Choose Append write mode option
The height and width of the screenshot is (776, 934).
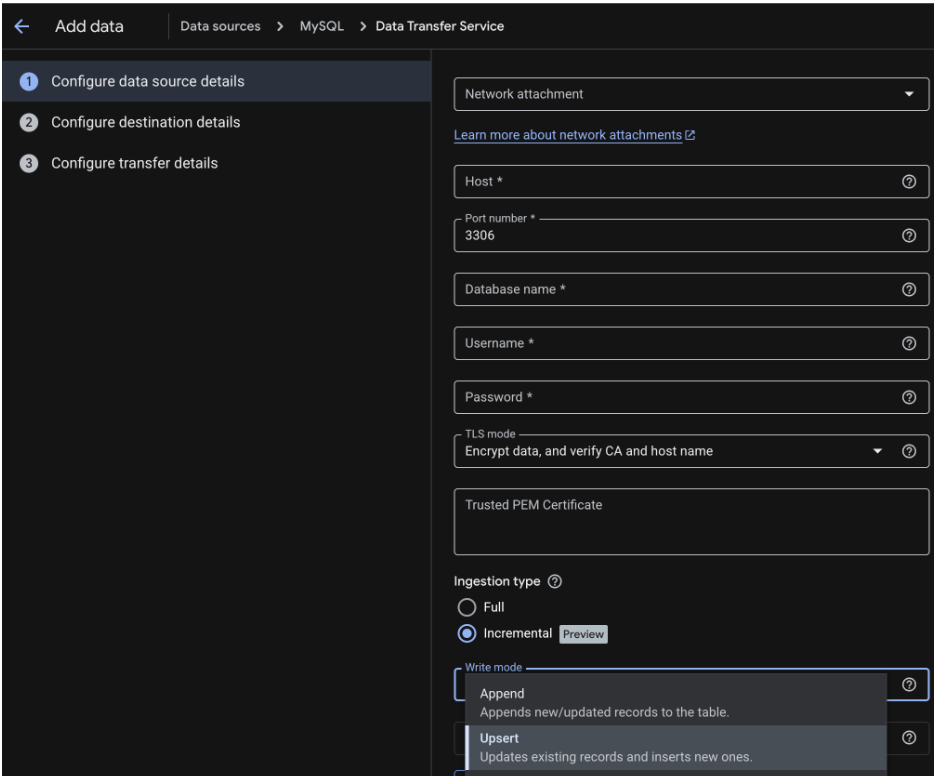point(675,703)
